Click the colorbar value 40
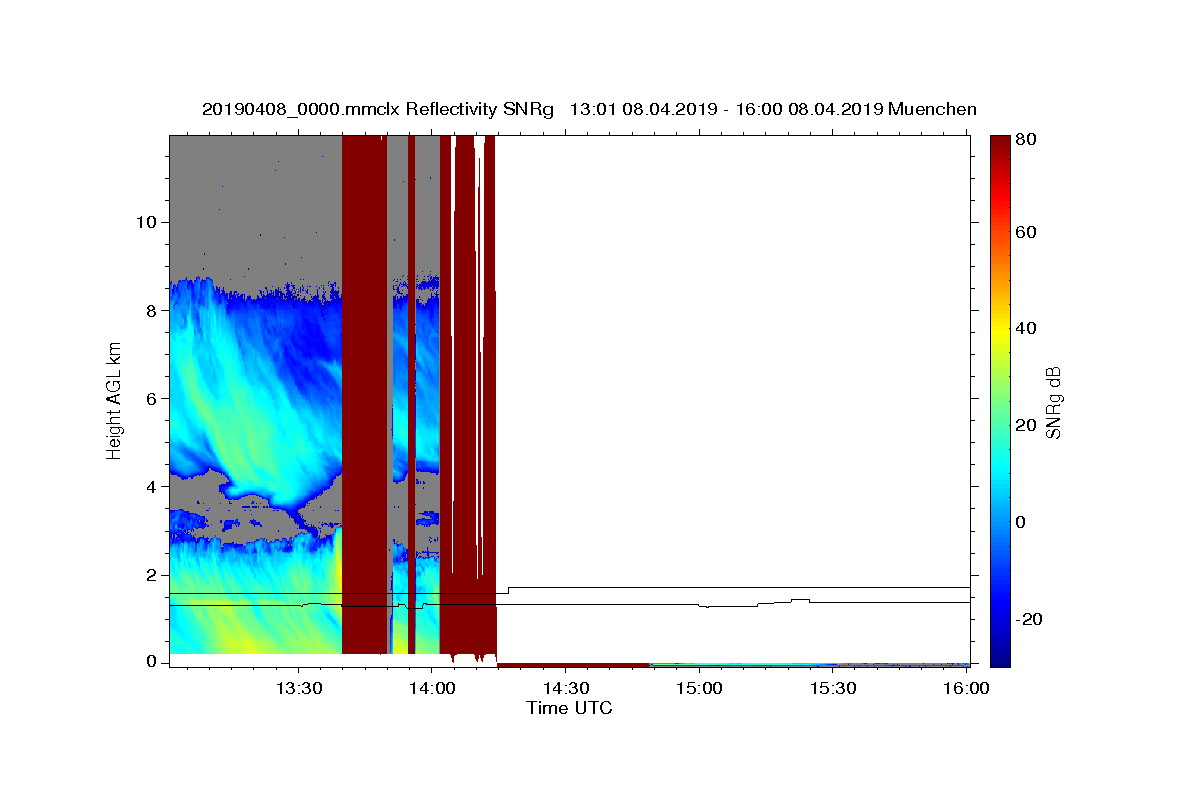Viewport: 1200px width, 800px height. pyautogui.click(x=1025, y=329)
